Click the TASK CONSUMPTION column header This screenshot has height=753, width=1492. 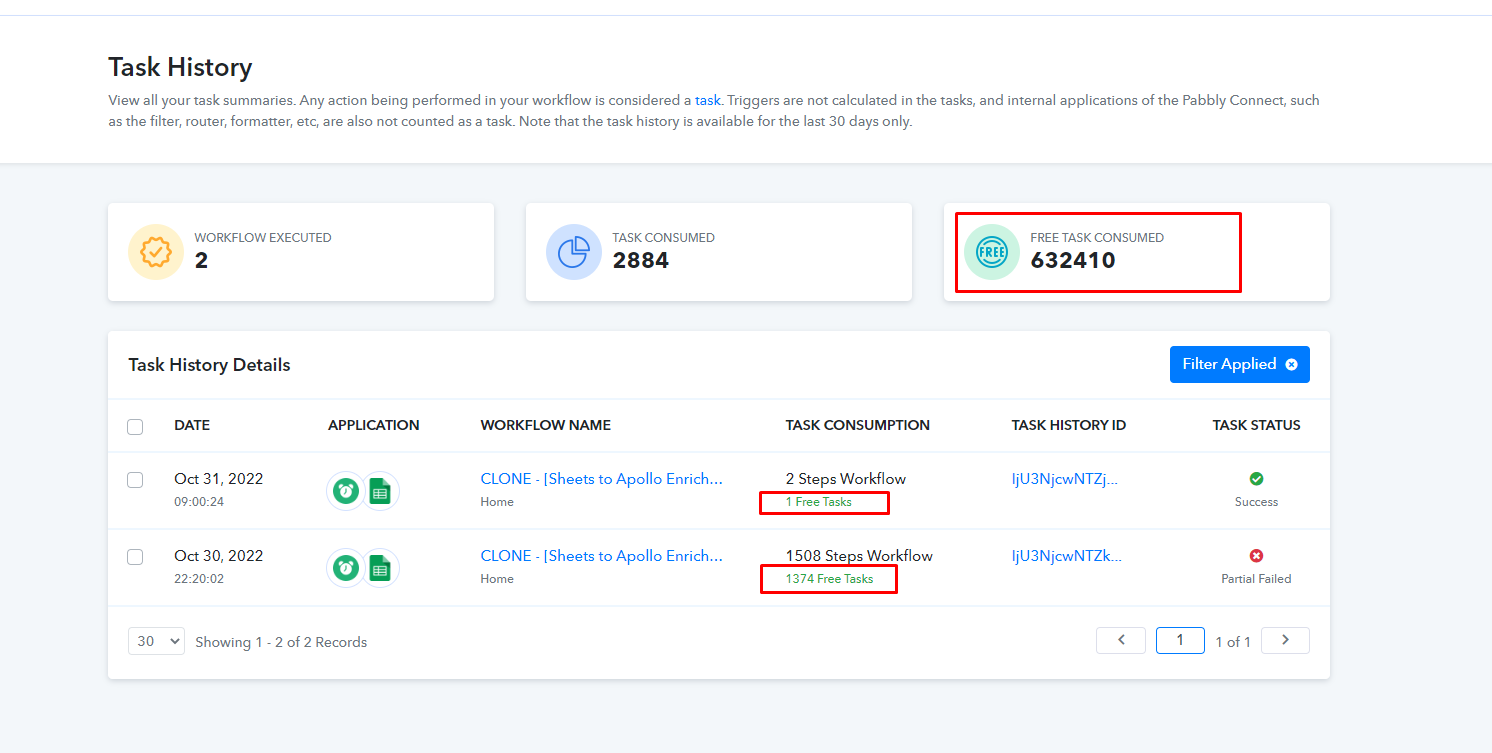pyautogui.click(x=858, y=425)
